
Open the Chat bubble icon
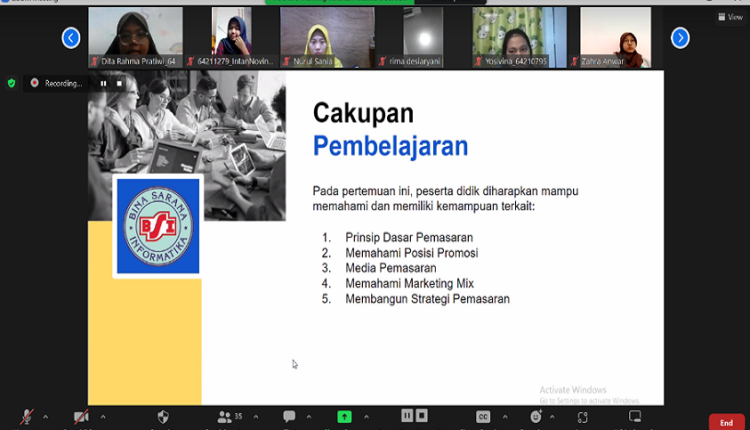point(289,417)
